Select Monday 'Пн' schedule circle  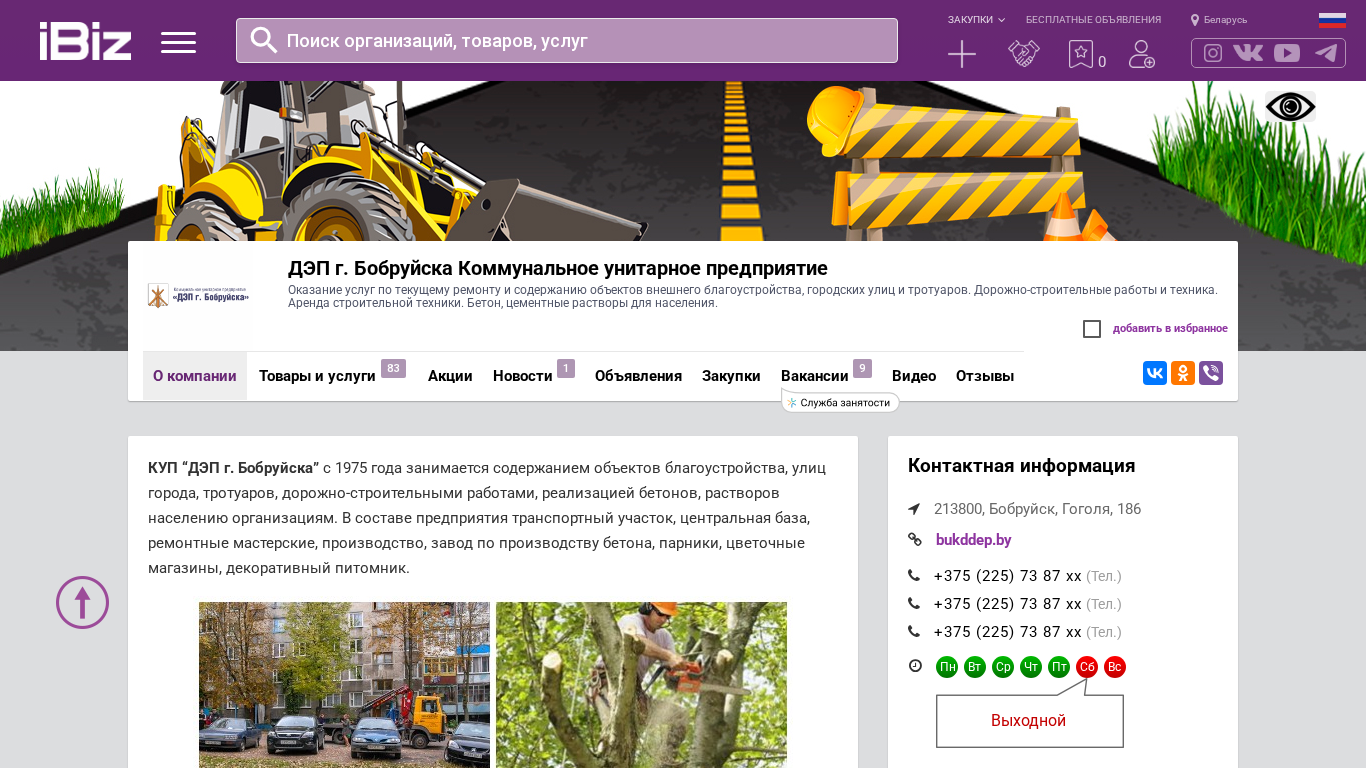click(x=947, y=667)
